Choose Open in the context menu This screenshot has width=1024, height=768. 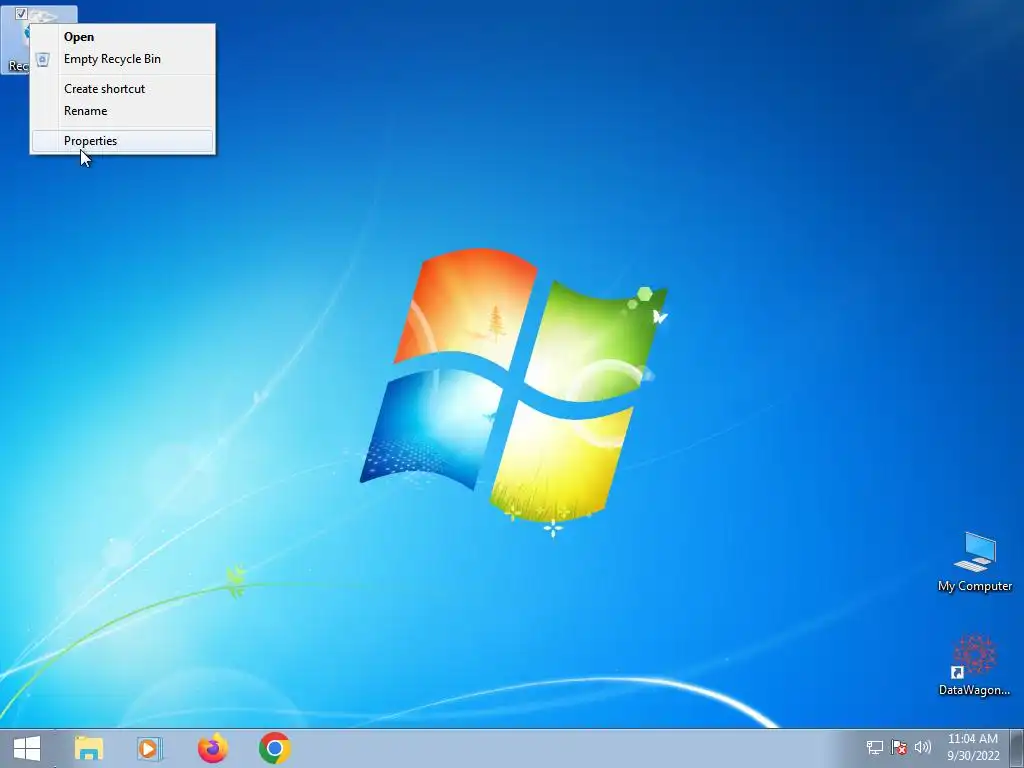pos(122,37)
